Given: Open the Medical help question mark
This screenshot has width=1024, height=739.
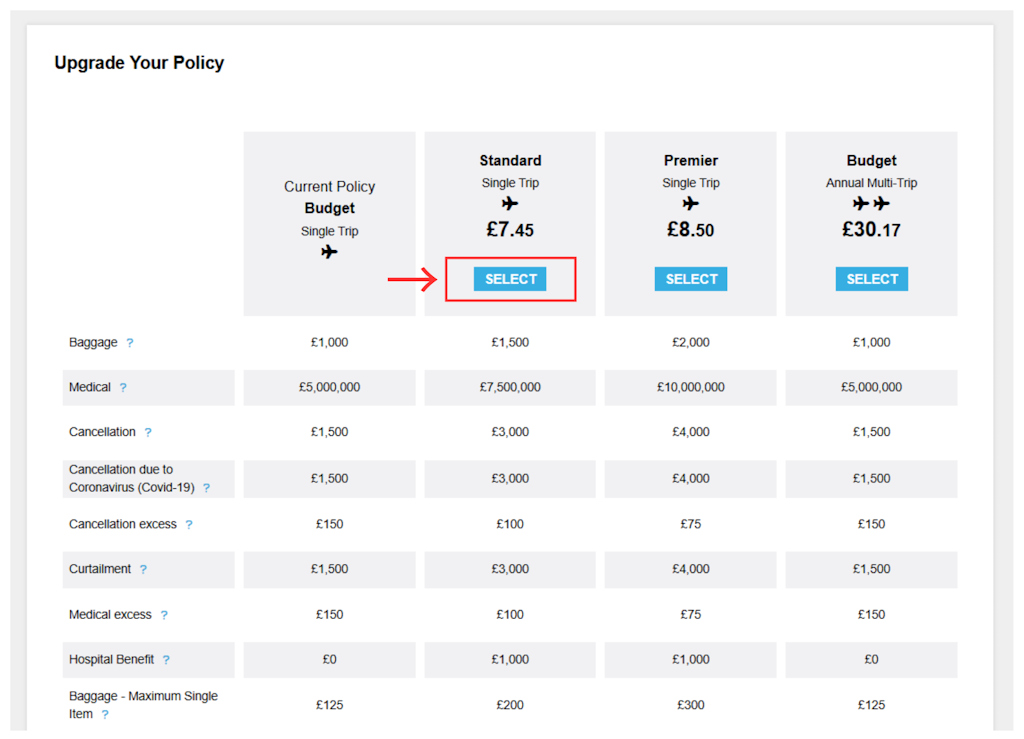Looking at the screenshot, I should [x=123, y=388].
